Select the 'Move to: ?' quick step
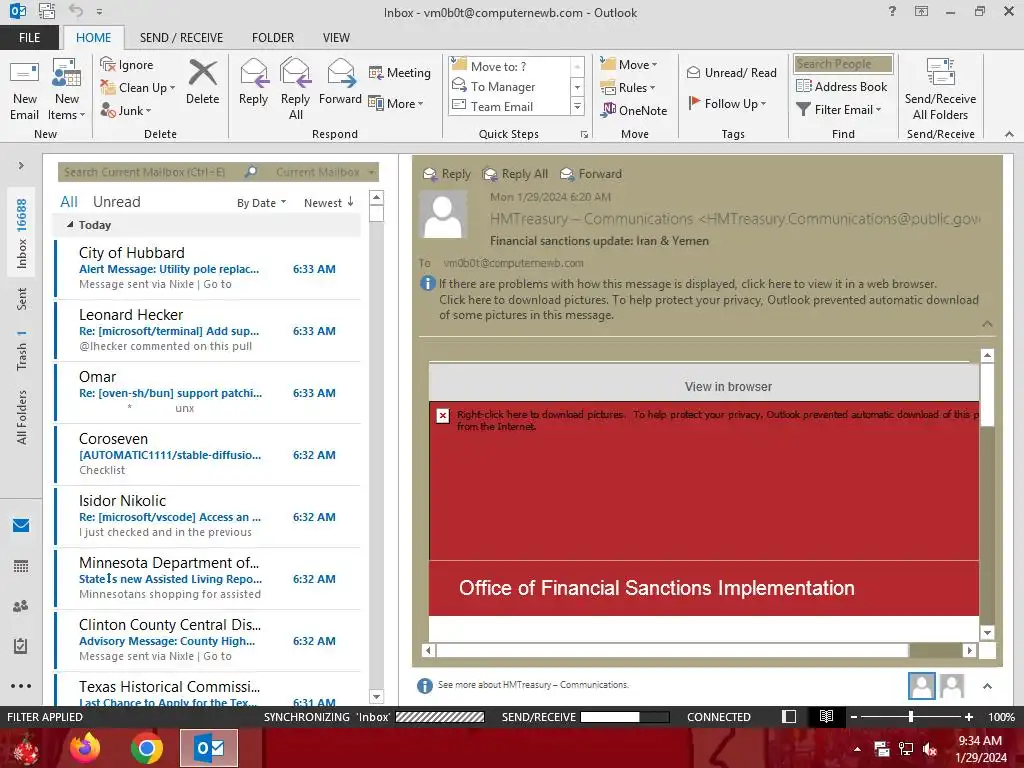This screenshot has height=768, width=1024. click(x=511, y=66)
